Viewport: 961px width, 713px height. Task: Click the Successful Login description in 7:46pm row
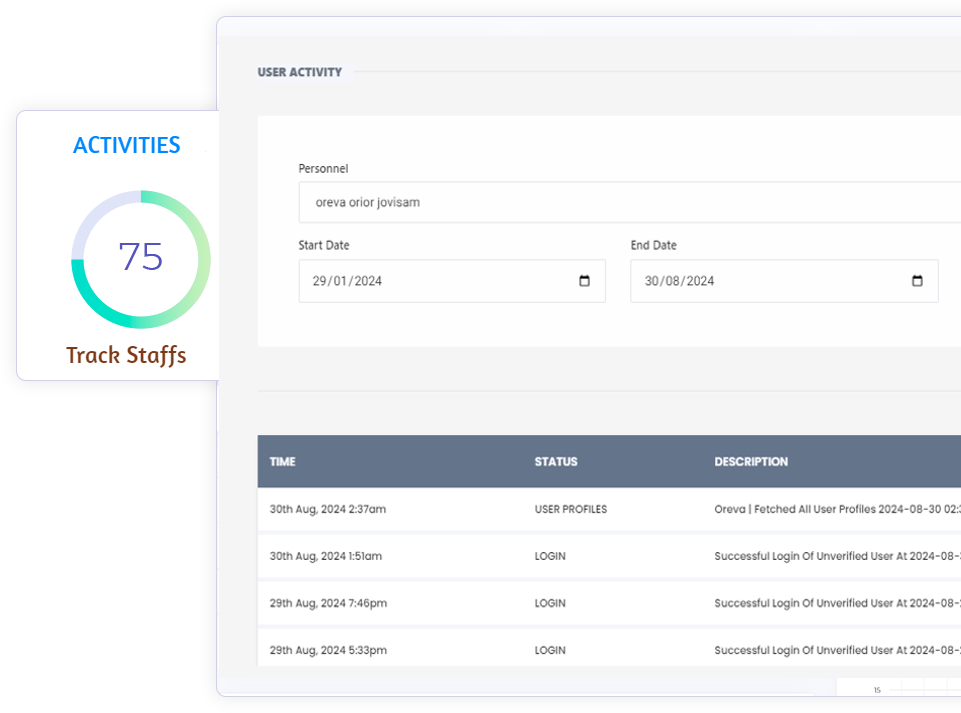click(x=837, y=603)
